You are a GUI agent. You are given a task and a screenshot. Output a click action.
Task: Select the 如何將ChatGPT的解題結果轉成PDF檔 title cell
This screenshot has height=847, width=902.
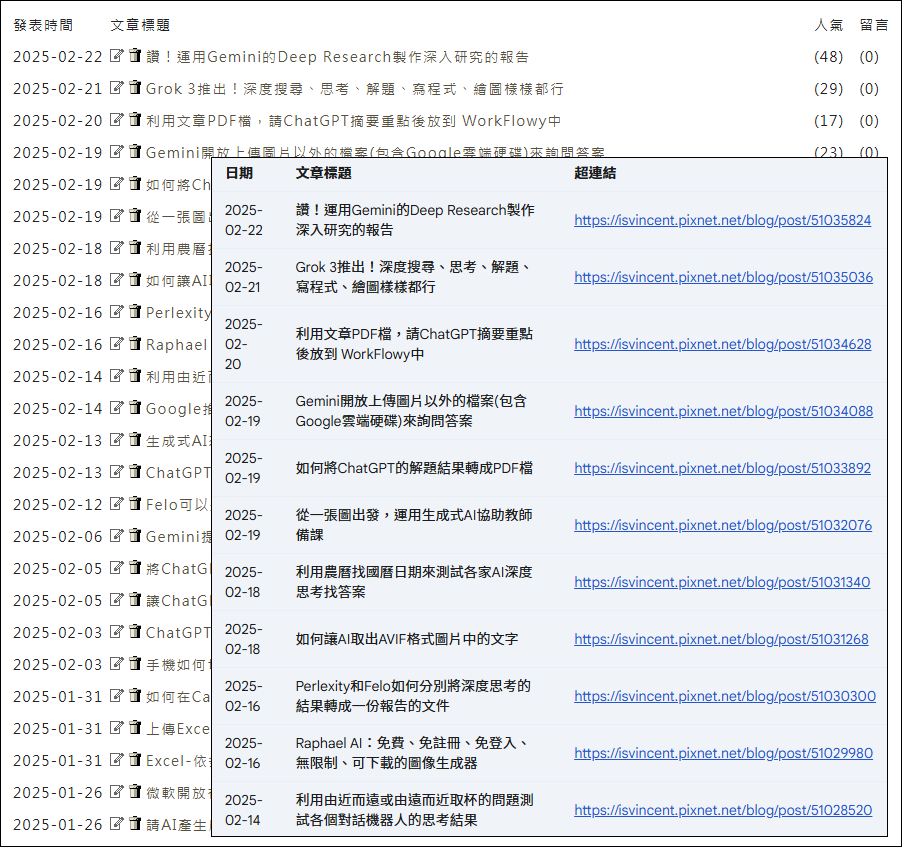coord(414,468)
